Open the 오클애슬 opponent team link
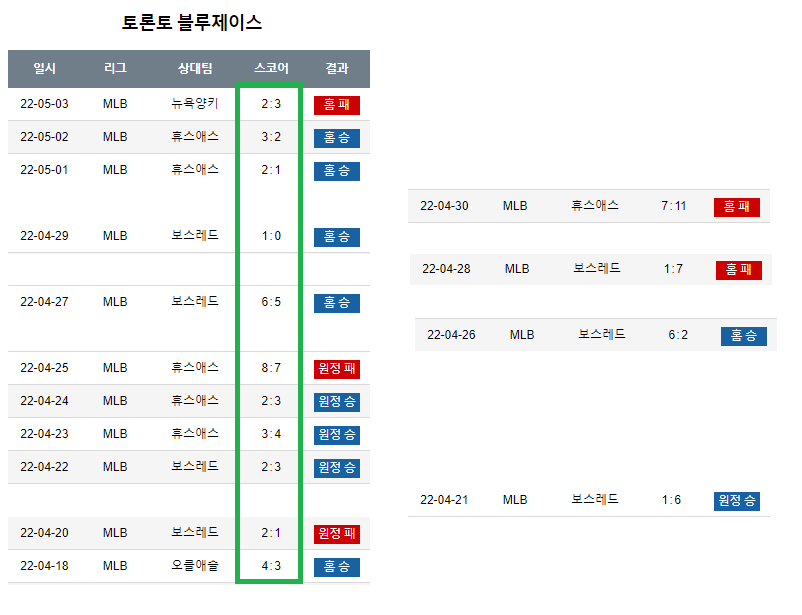Image resolution: width=802 pixels, height=615 pixels. [x=195, y=566]
